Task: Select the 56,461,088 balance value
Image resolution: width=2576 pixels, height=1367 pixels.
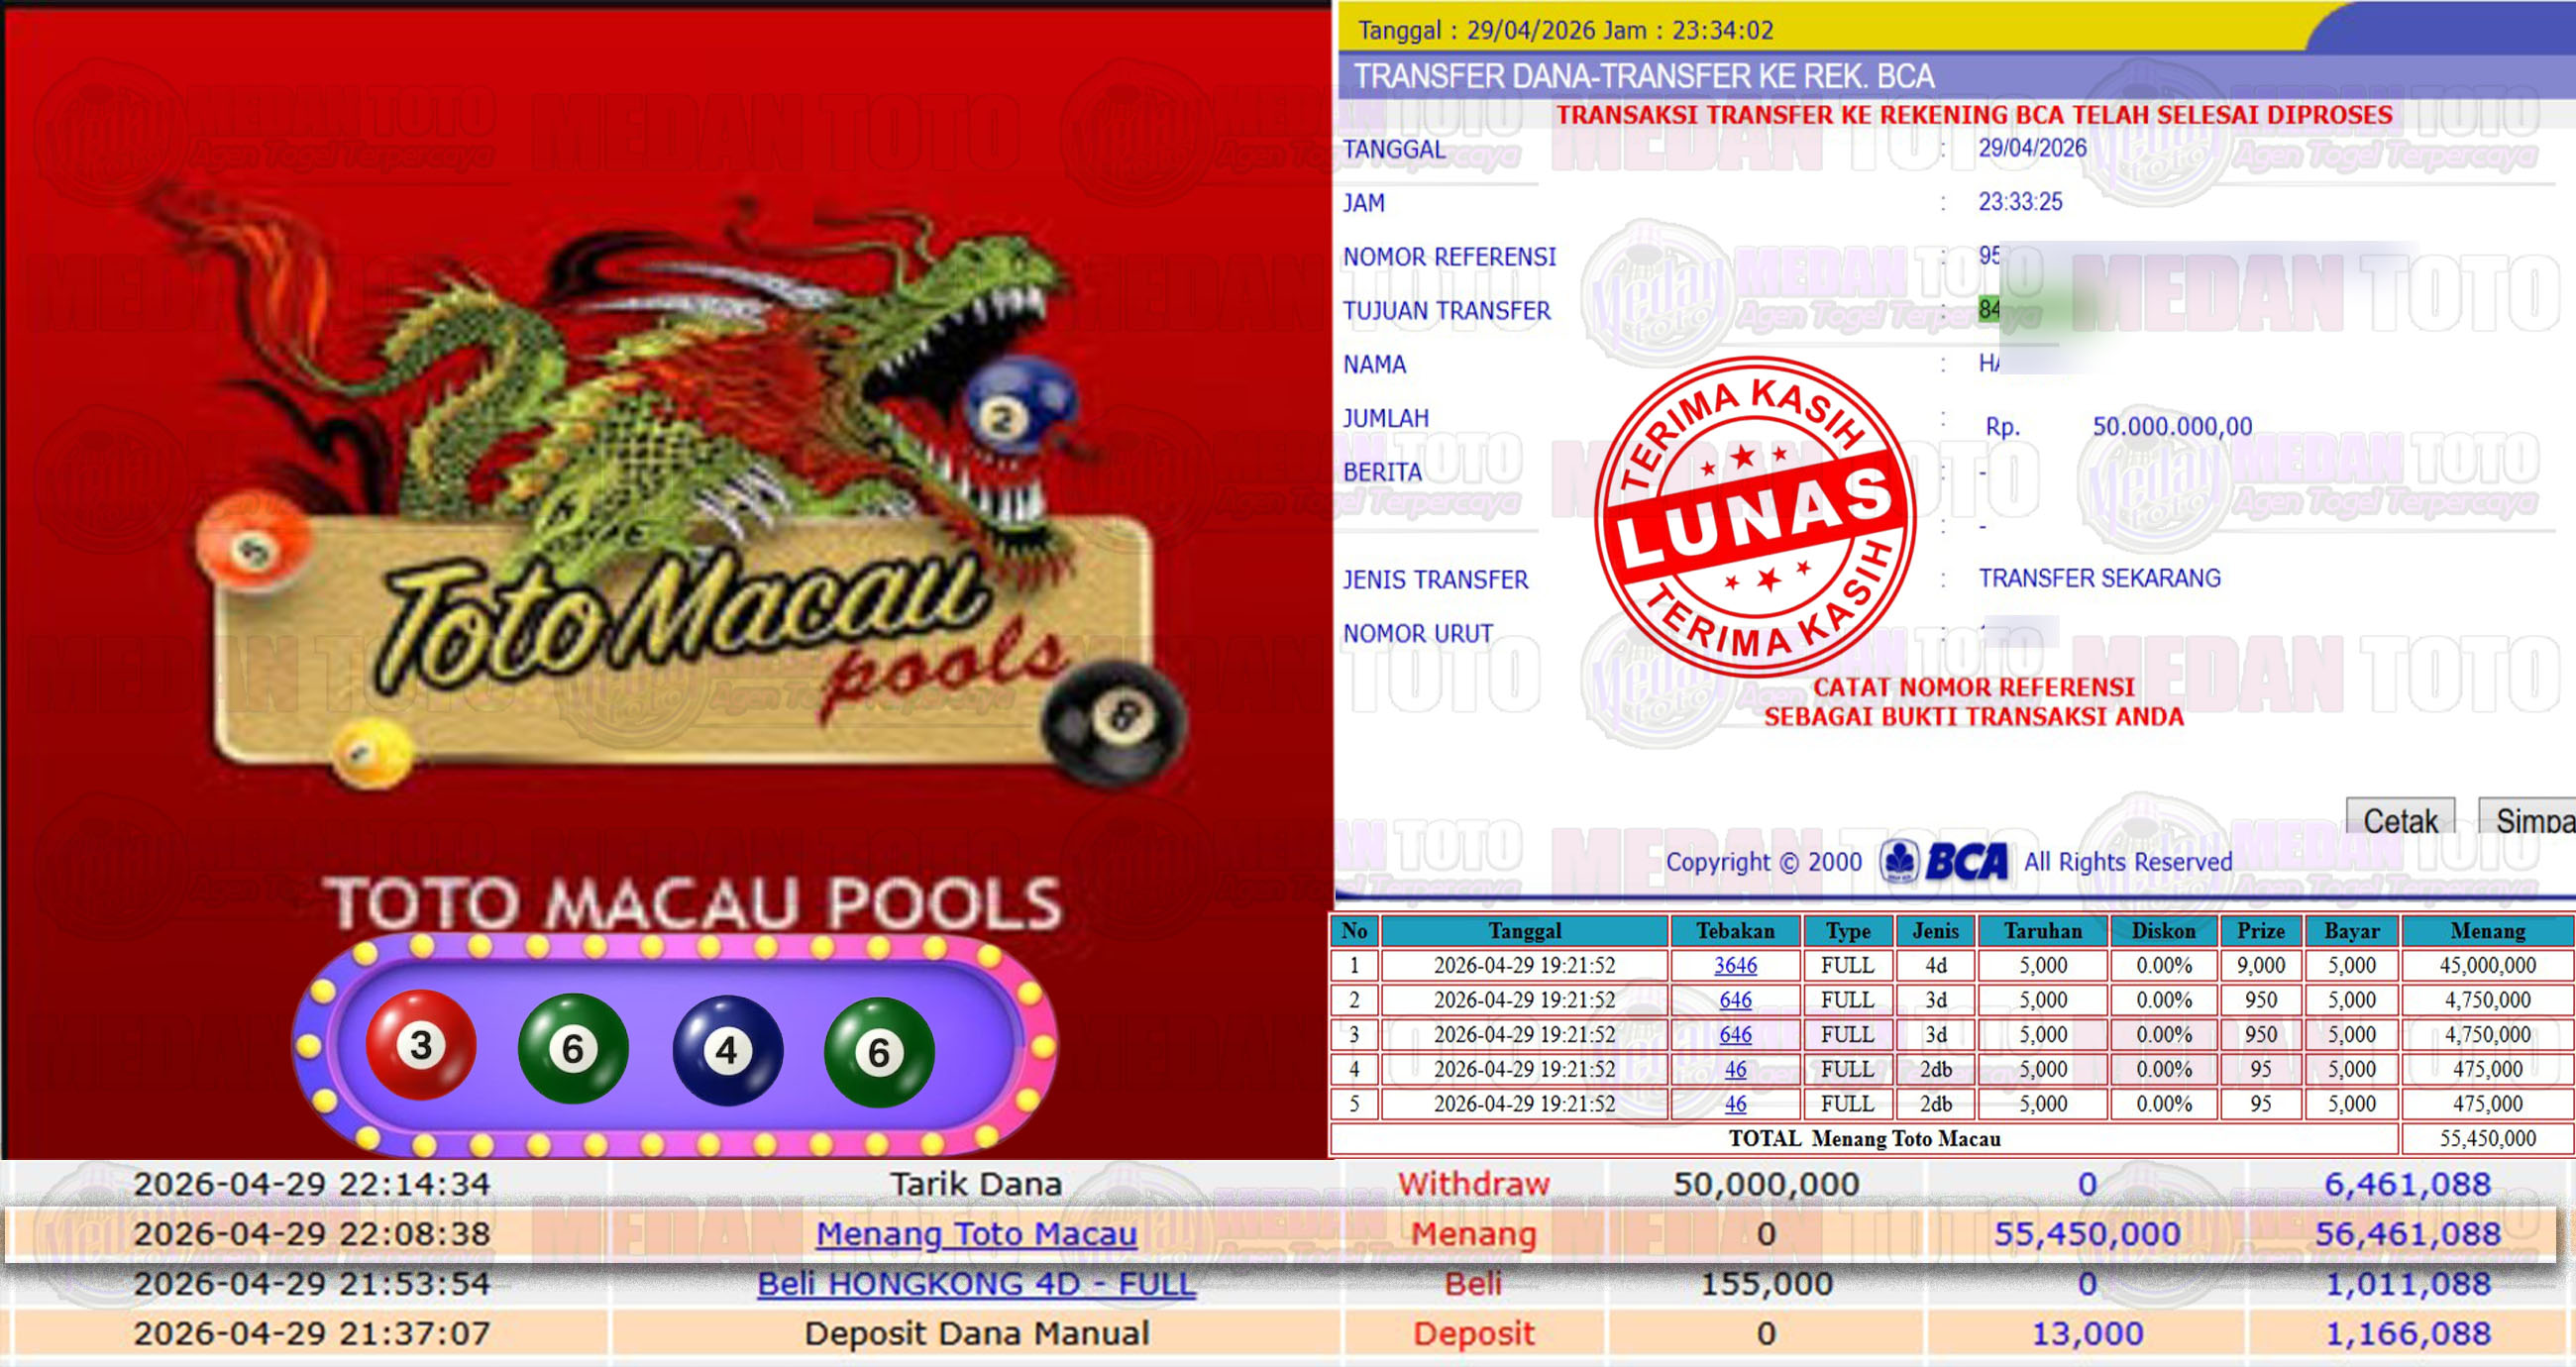Action: pos(2407,1234)
